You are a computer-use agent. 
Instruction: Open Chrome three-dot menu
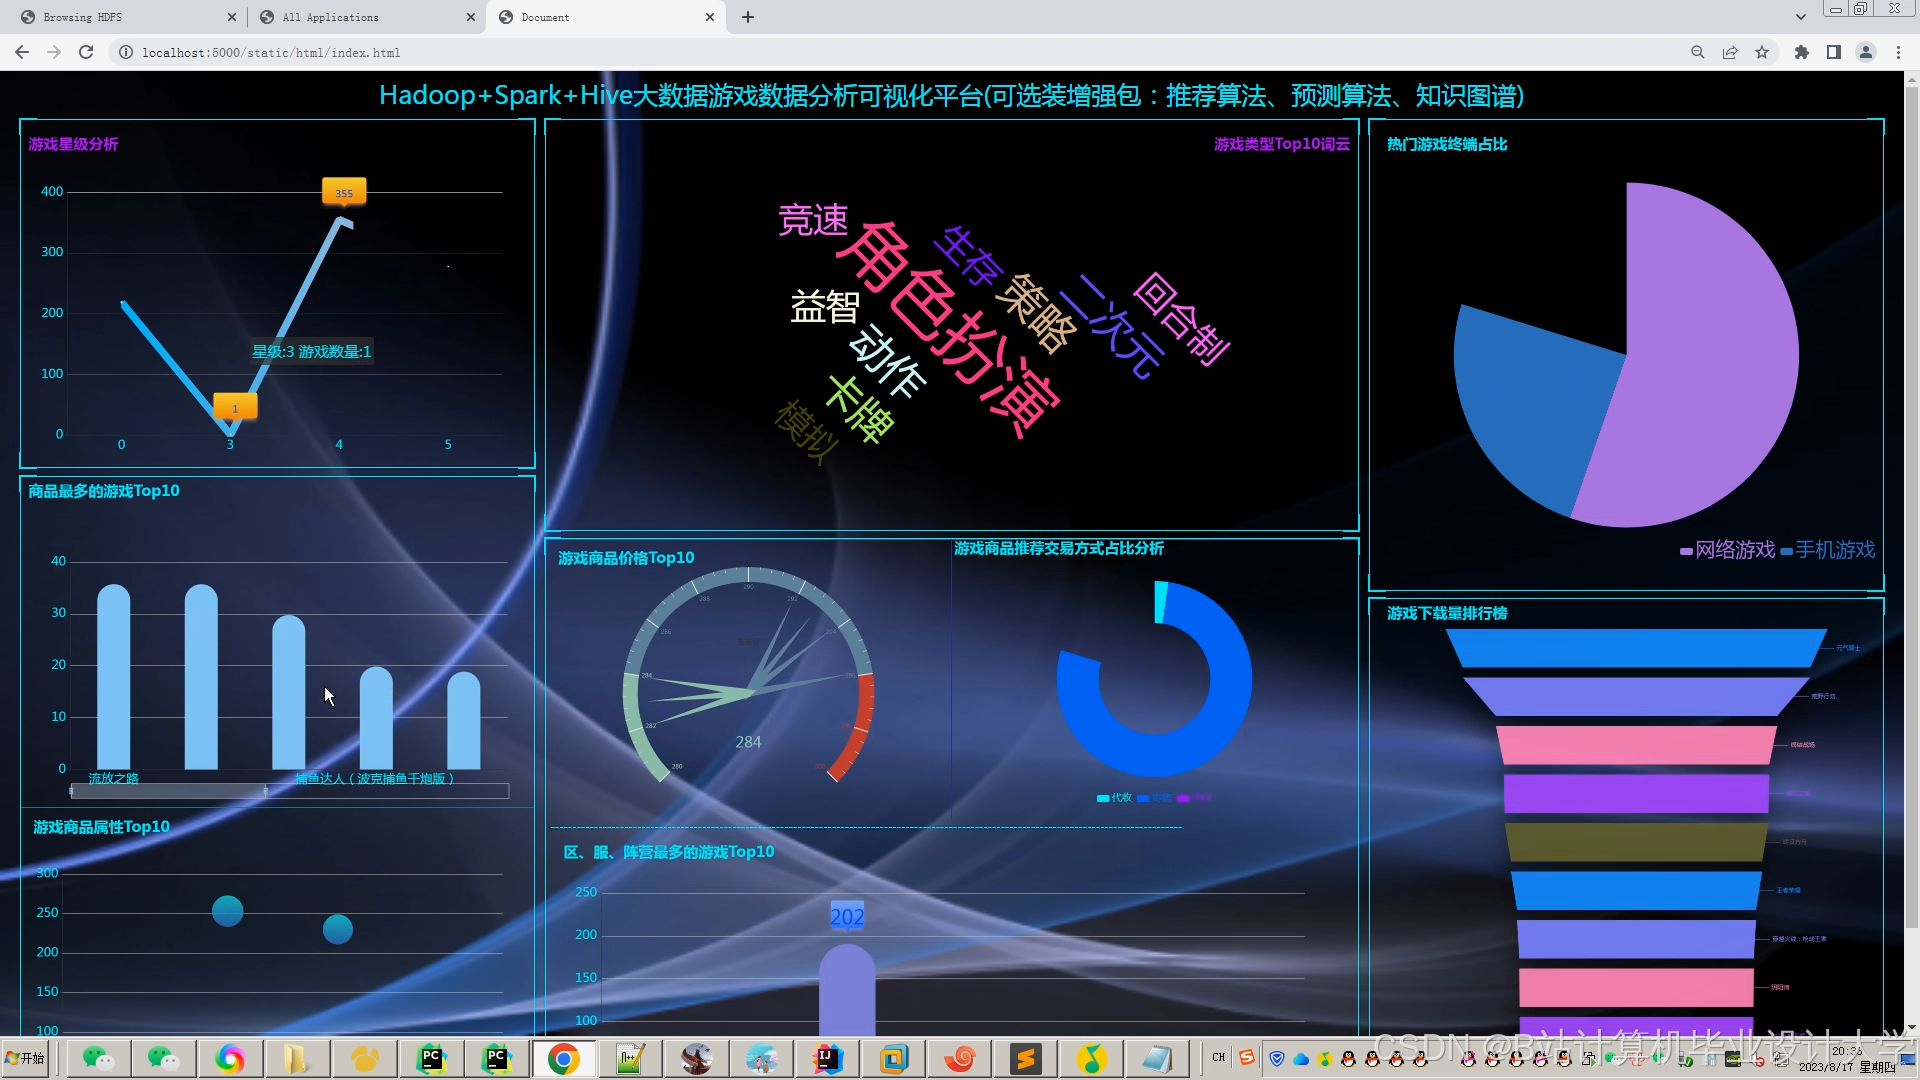[1898, 52]
